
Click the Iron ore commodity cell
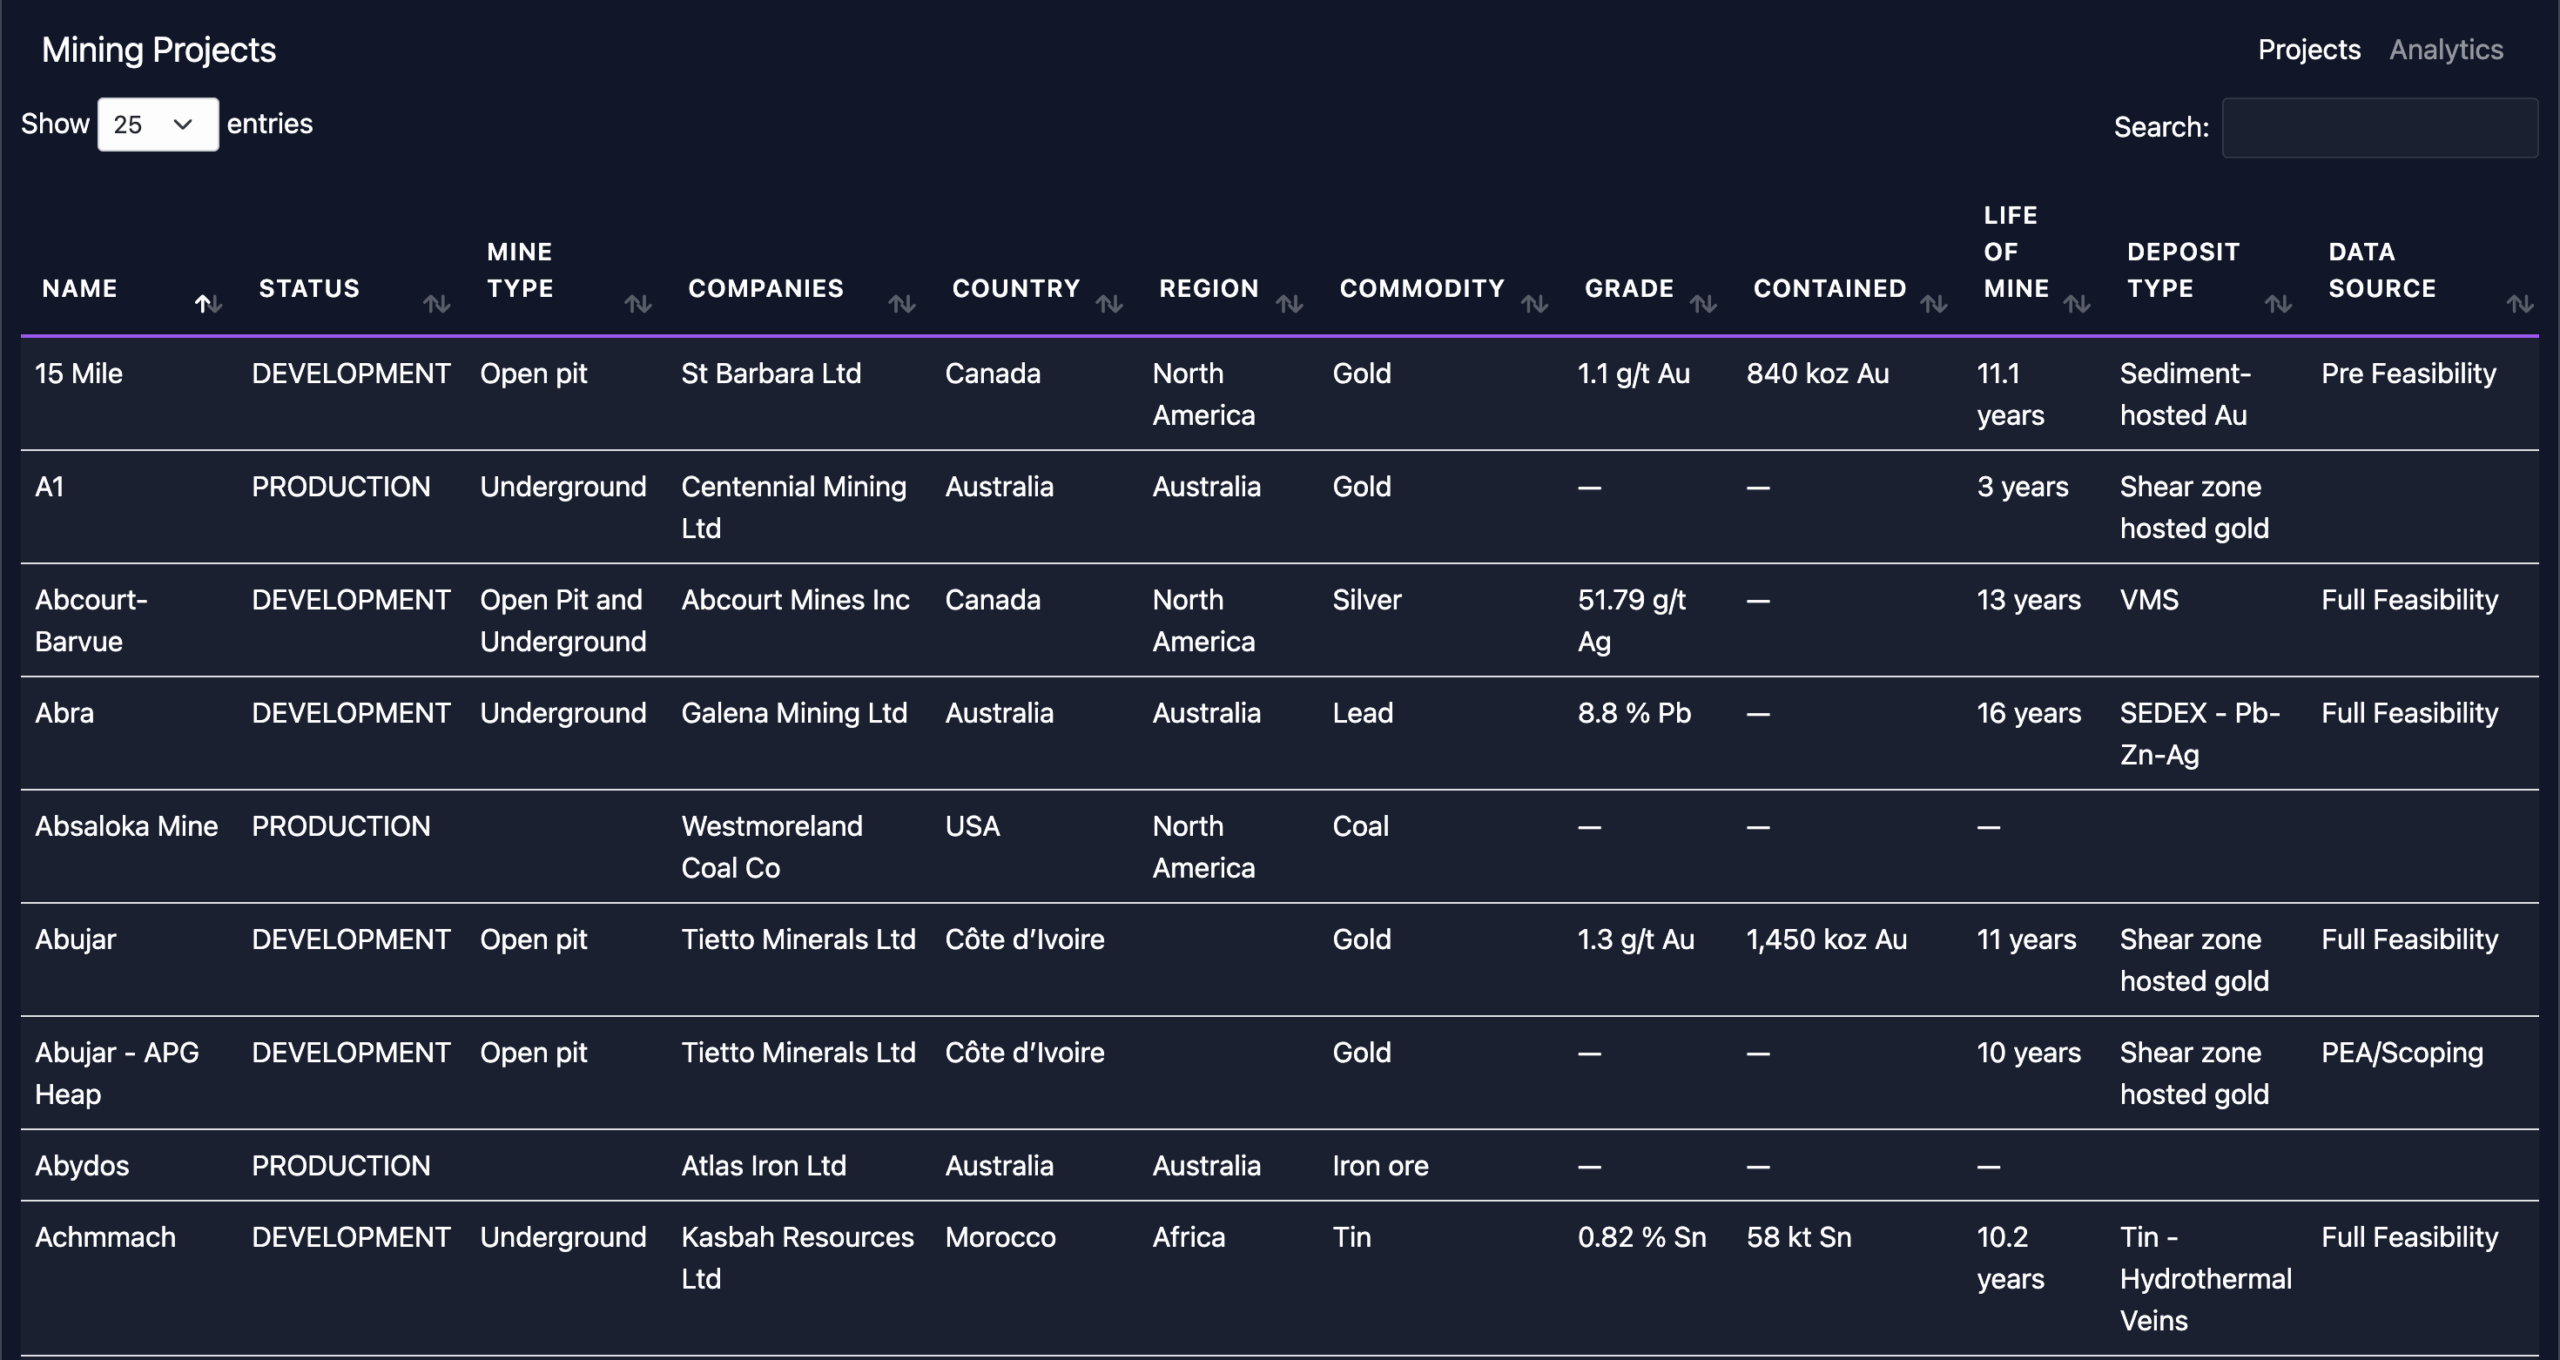[1381, 1166]
